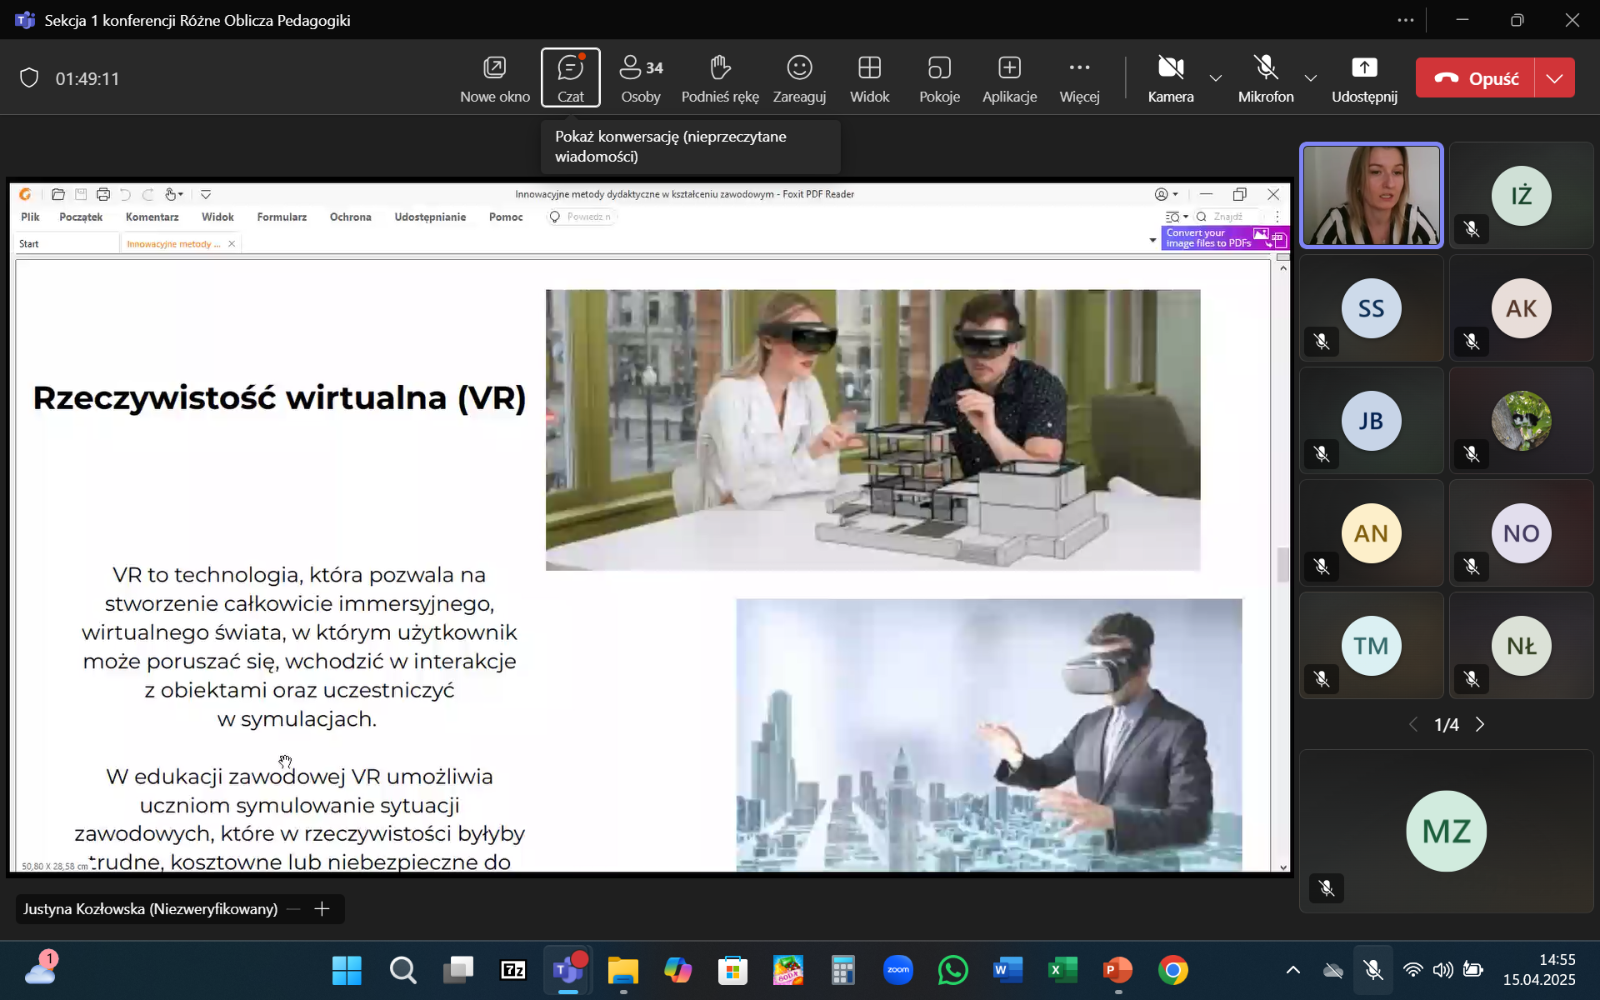Expand the Mikrofon options arrow
The width and height of the screenshot is (1600, 1000).
[1310, 78]
